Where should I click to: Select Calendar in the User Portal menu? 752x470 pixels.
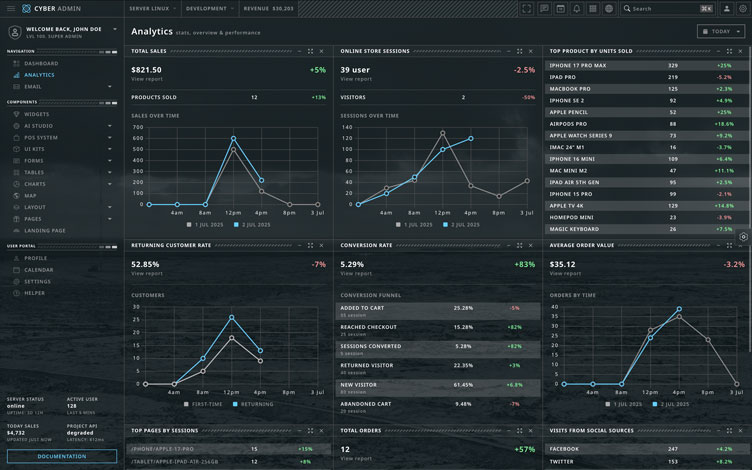(x=39, y=270)
